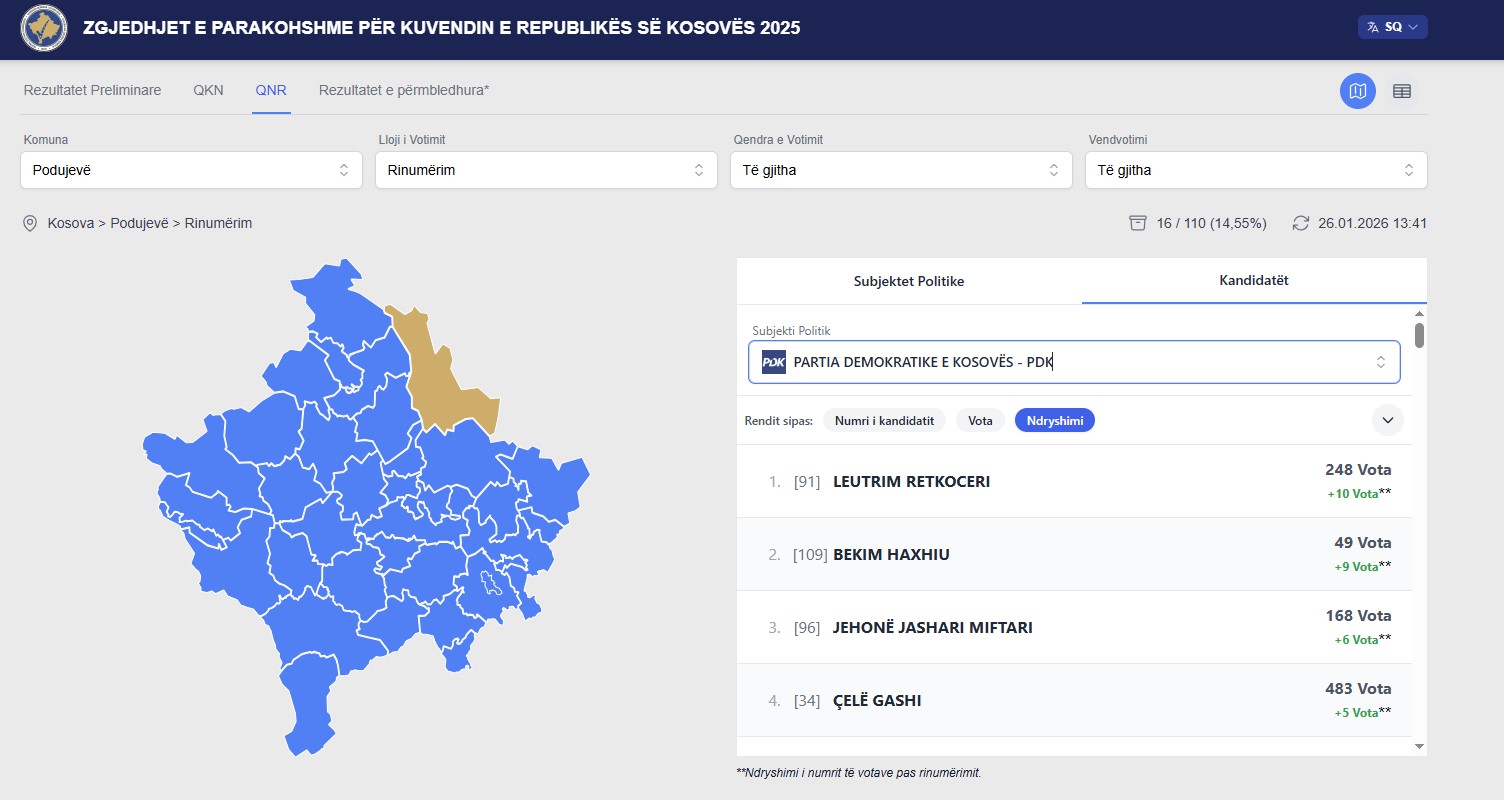1504x800 pixels.
Task: Open the SQ language selector
Action: [1392, 28]
